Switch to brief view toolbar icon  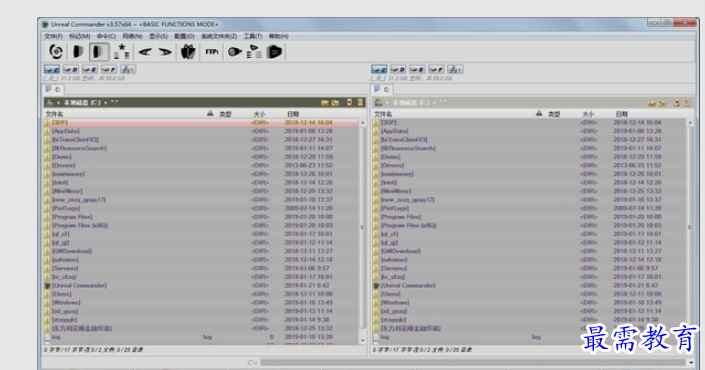(x=78, y=52)
